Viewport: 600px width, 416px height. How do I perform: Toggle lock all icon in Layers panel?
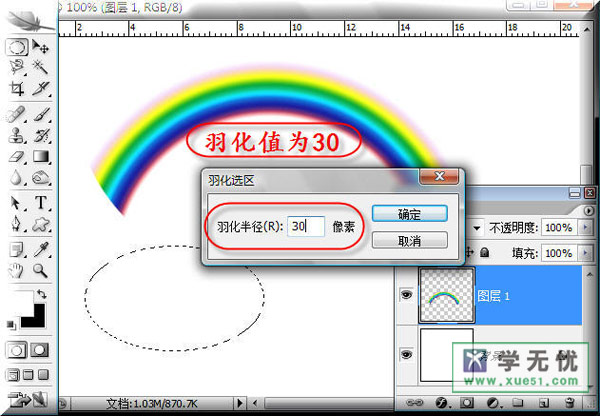pos(485,253)
